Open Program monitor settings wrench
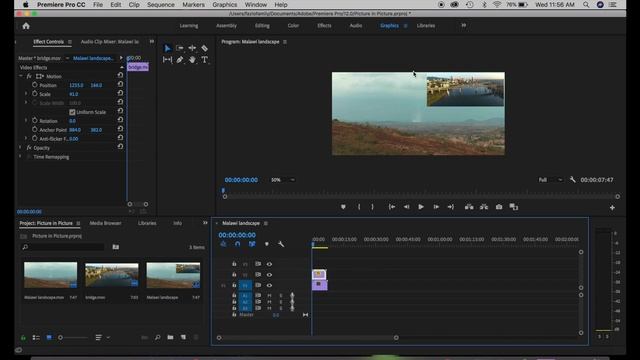 tap(573, 180)
